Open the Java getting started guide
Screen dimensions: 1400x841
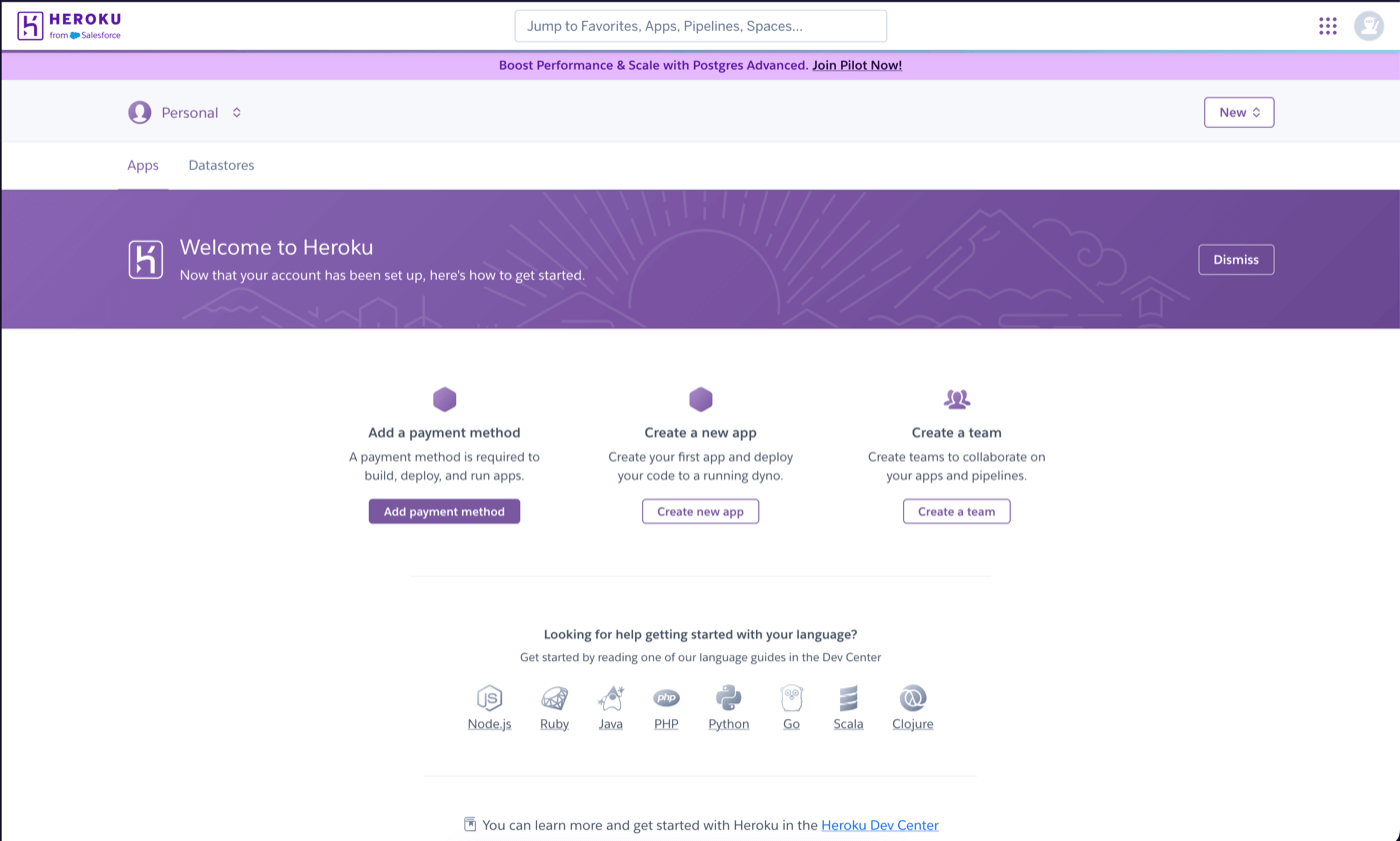[x=610, y=707]
